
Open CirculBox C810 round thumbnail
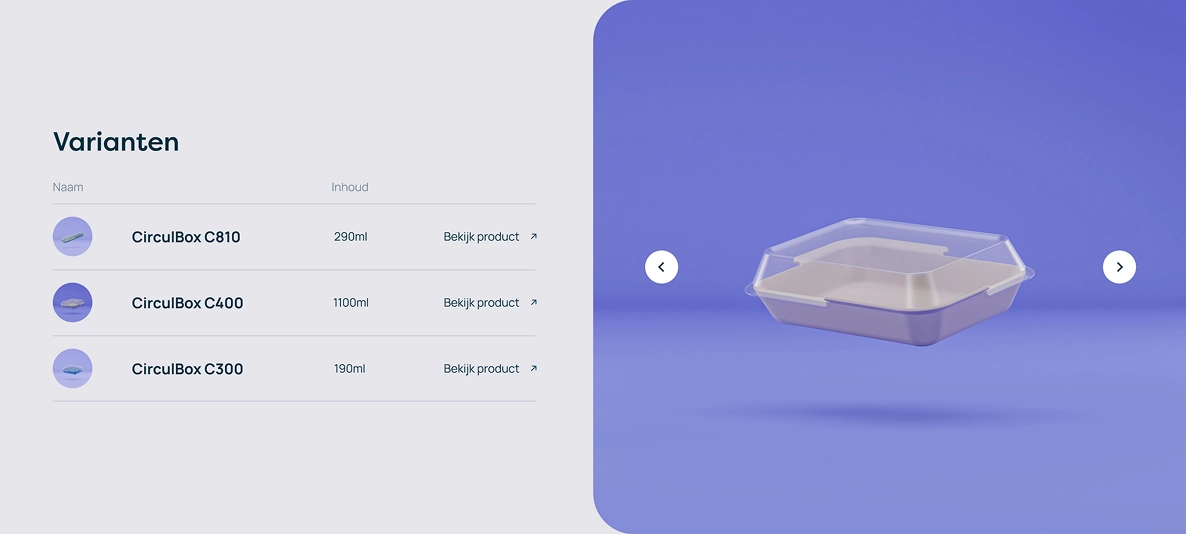coord(73,237)
